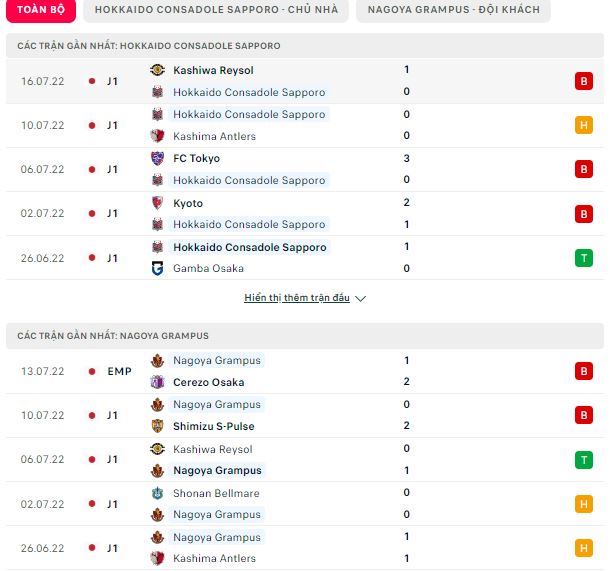The height and width of the screenshot is (571, 610).
Task: Click Kashiwa Reysol team logo, 16.07.22 match
Action: [x=156, y=71]
